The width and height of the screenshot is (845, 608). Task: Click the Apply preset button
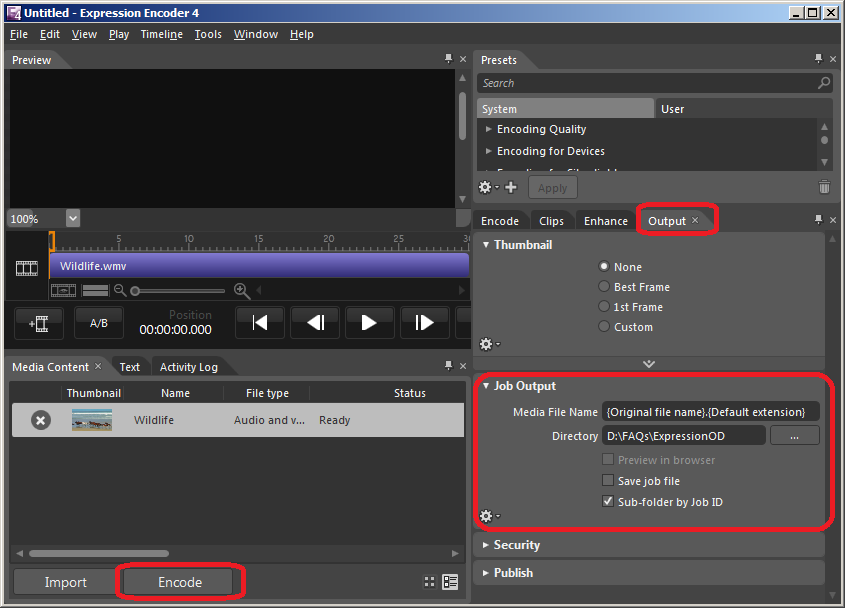coord(552,188)
